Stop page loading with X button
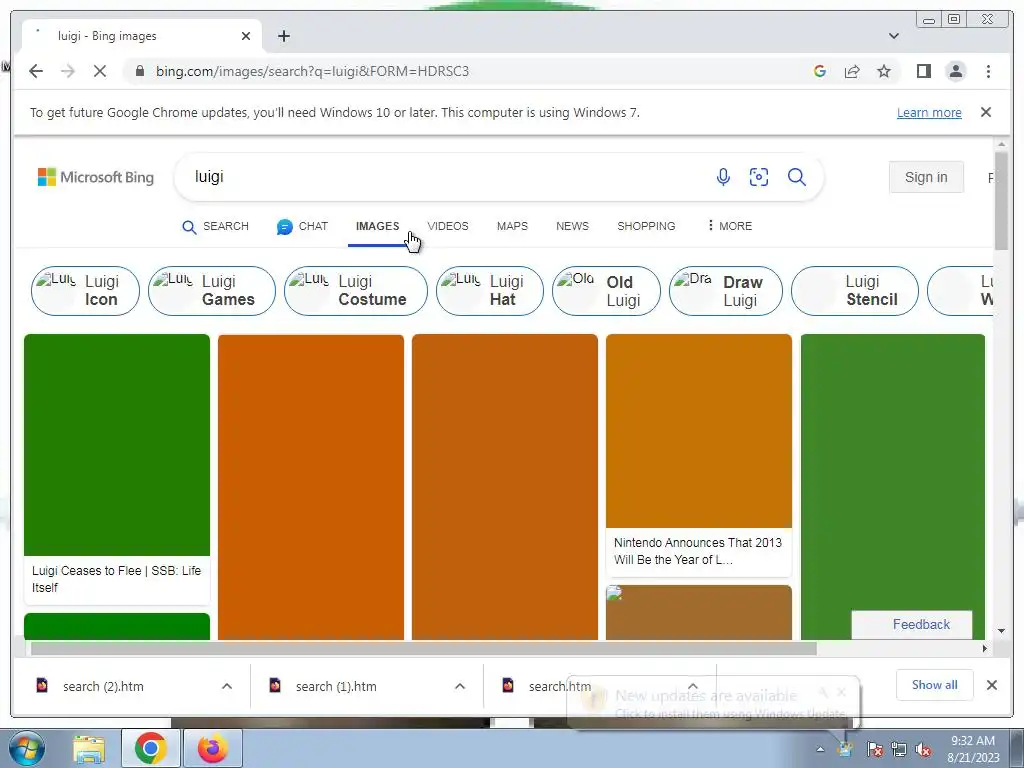Viewport: 1024px width, 768px height. [x=100, y=71]
